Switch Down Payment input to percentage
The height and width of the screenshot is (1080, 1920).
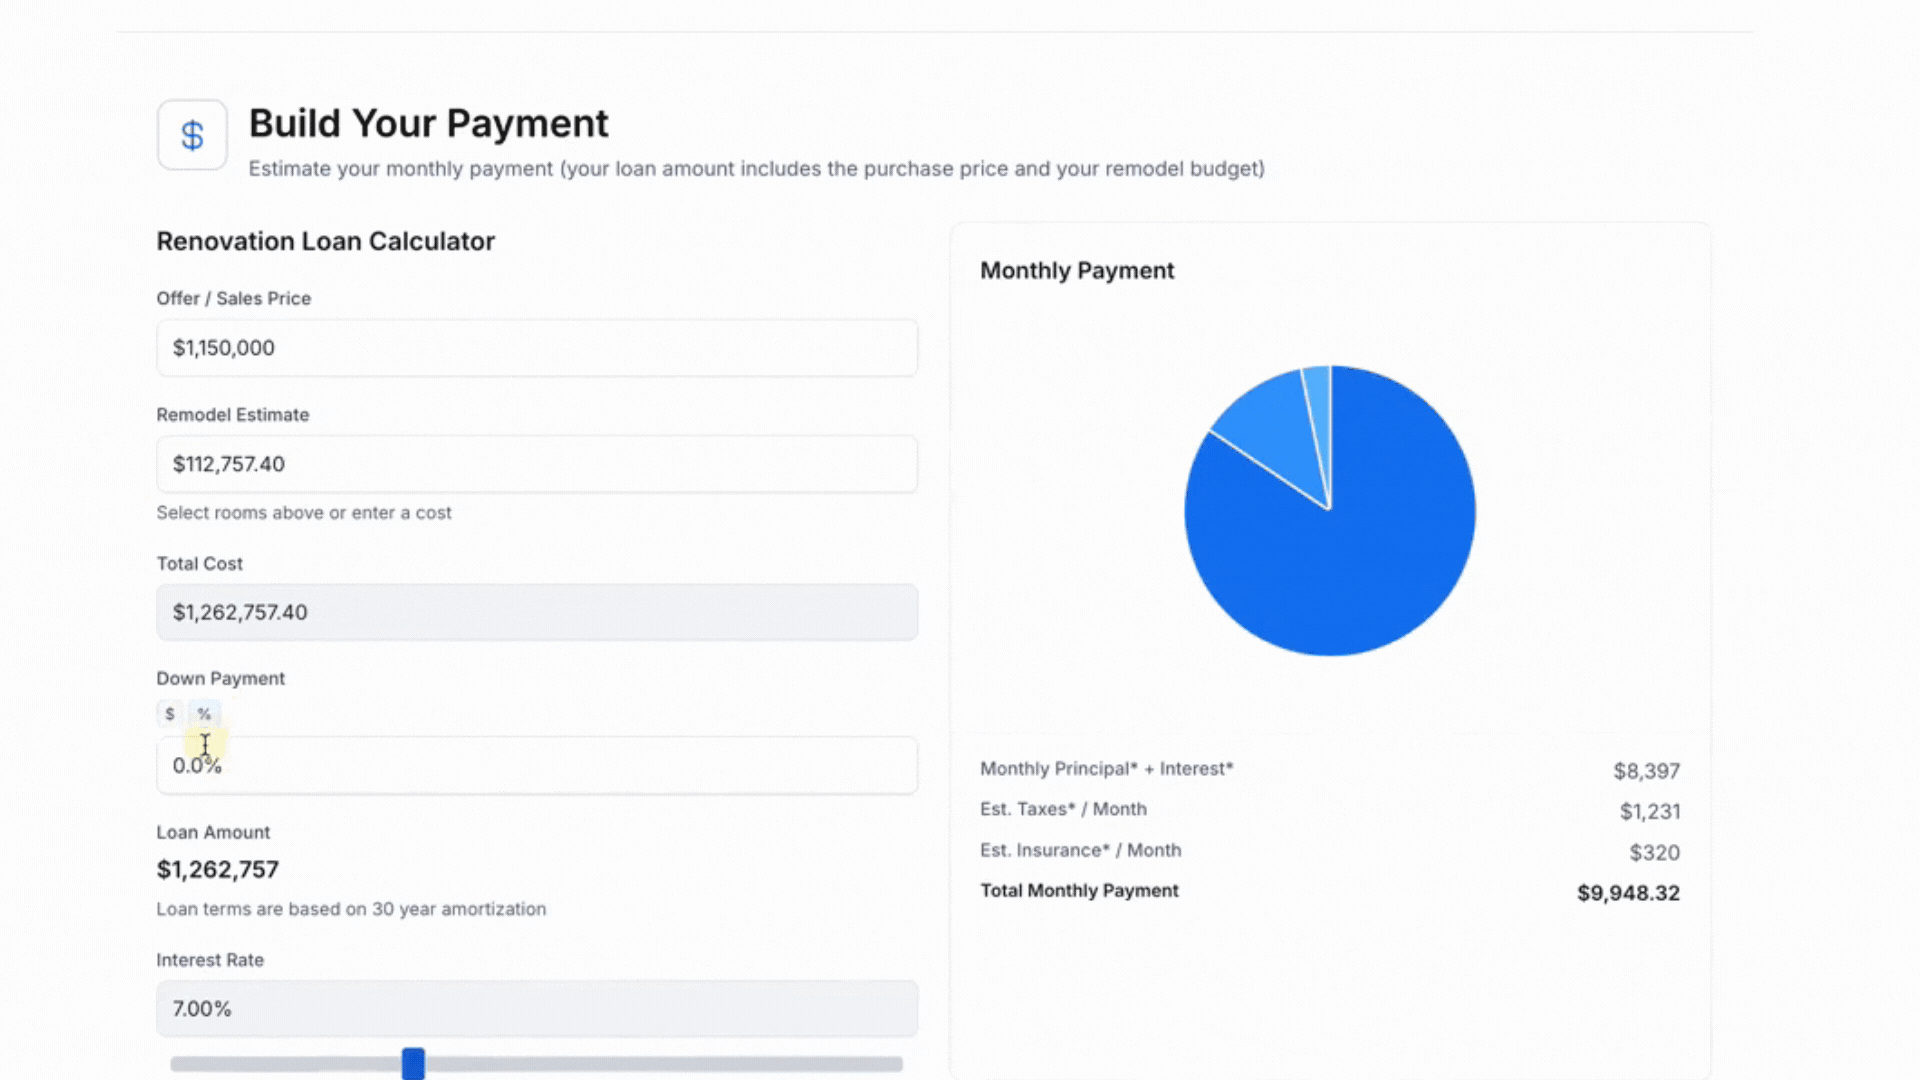tap(205, 713)
